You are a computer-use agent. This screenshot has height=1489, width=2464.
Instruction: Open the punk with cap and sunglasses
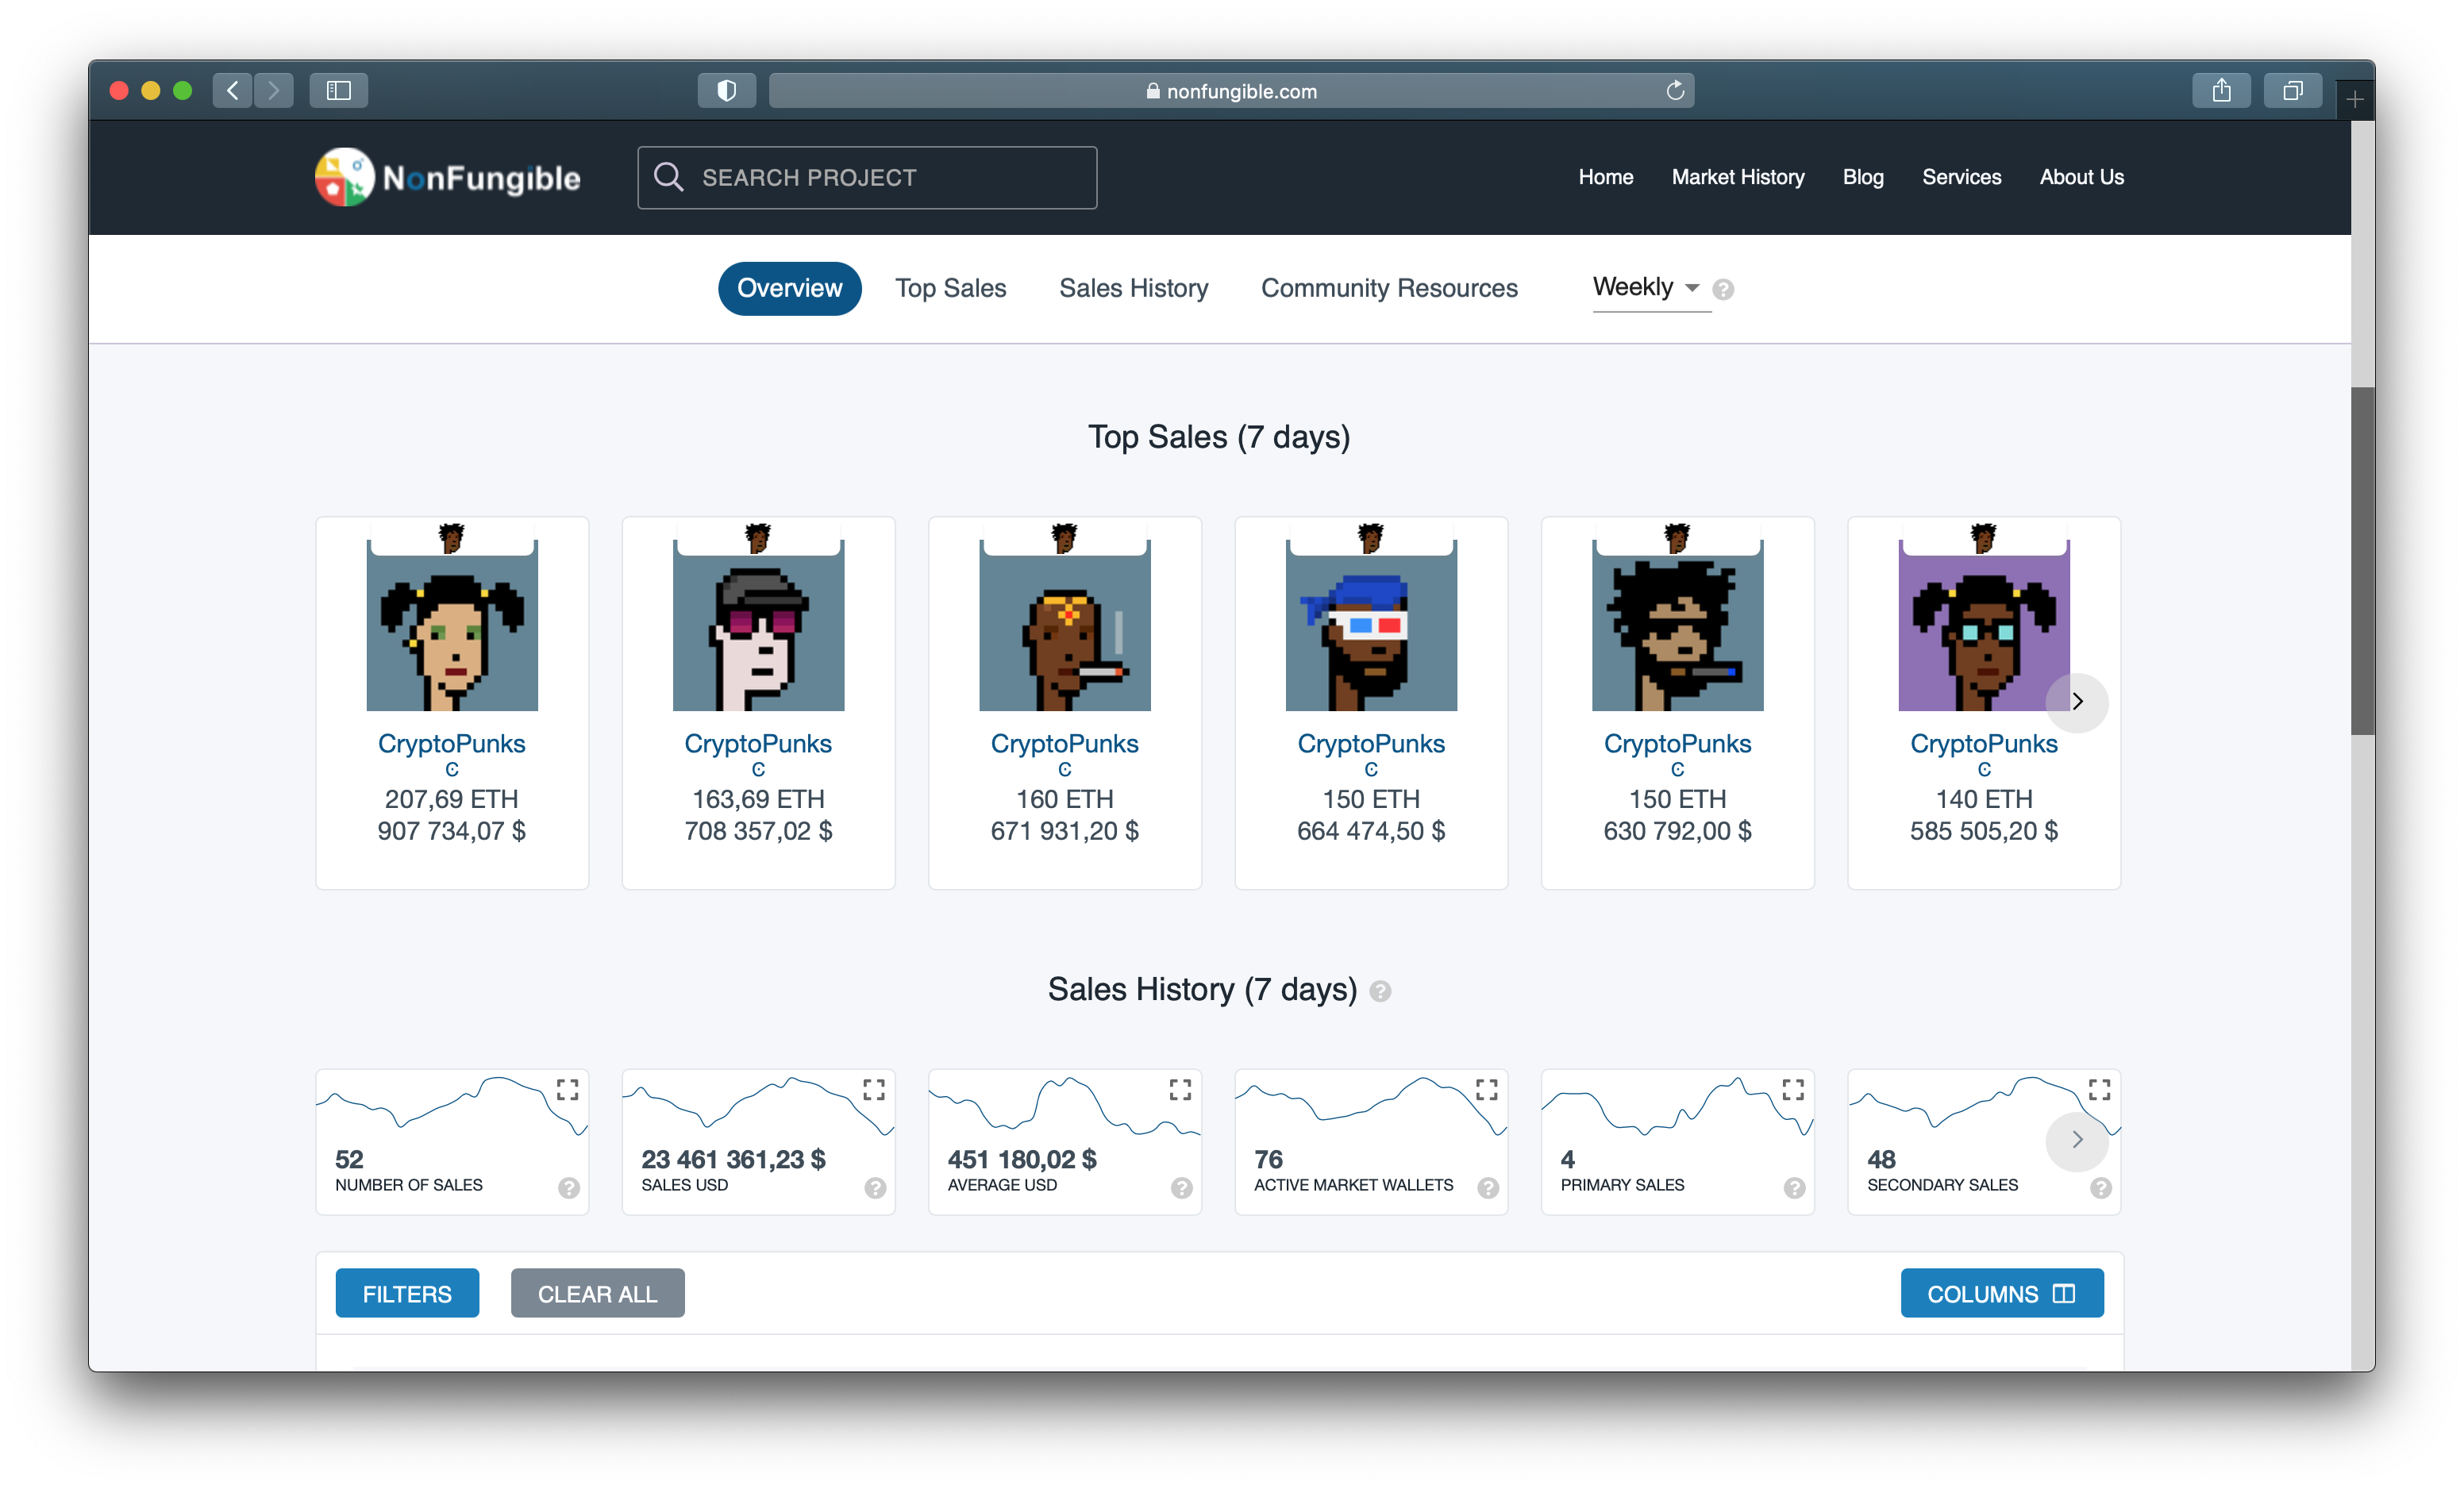pos(758,625)
